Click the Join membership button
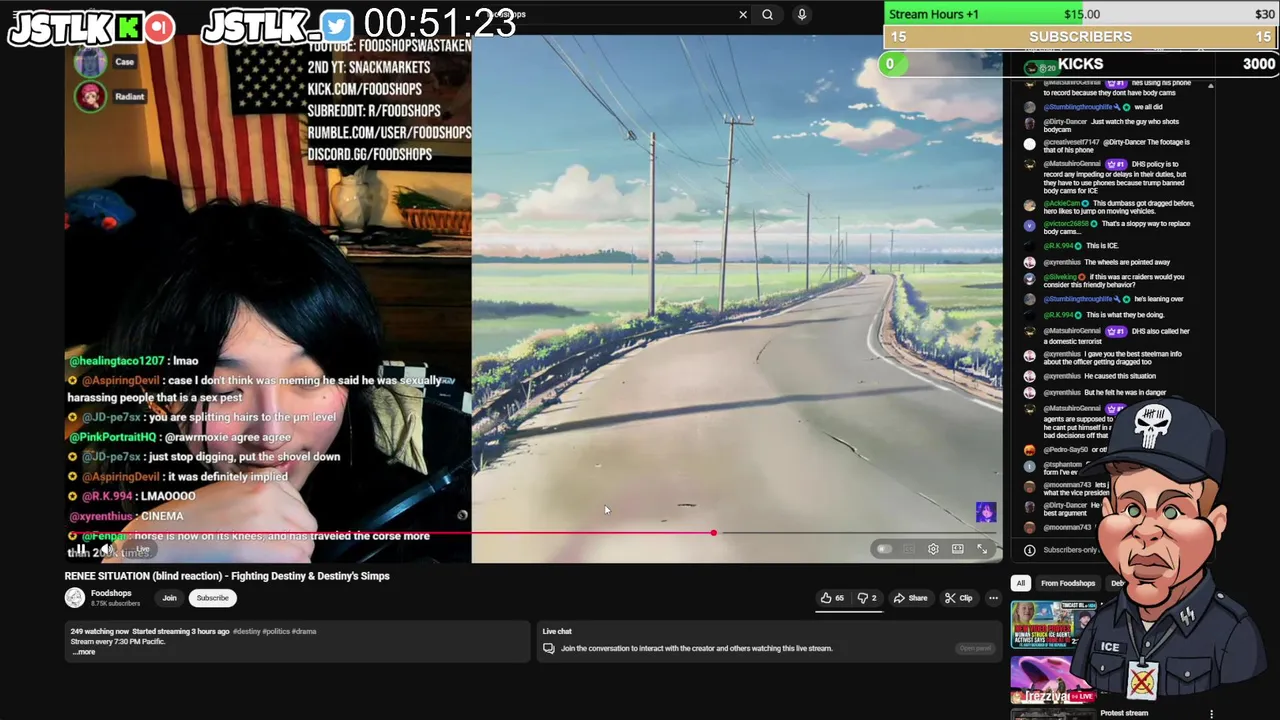The width and height of the screenshot is (1280, 720). coord(169,598)
